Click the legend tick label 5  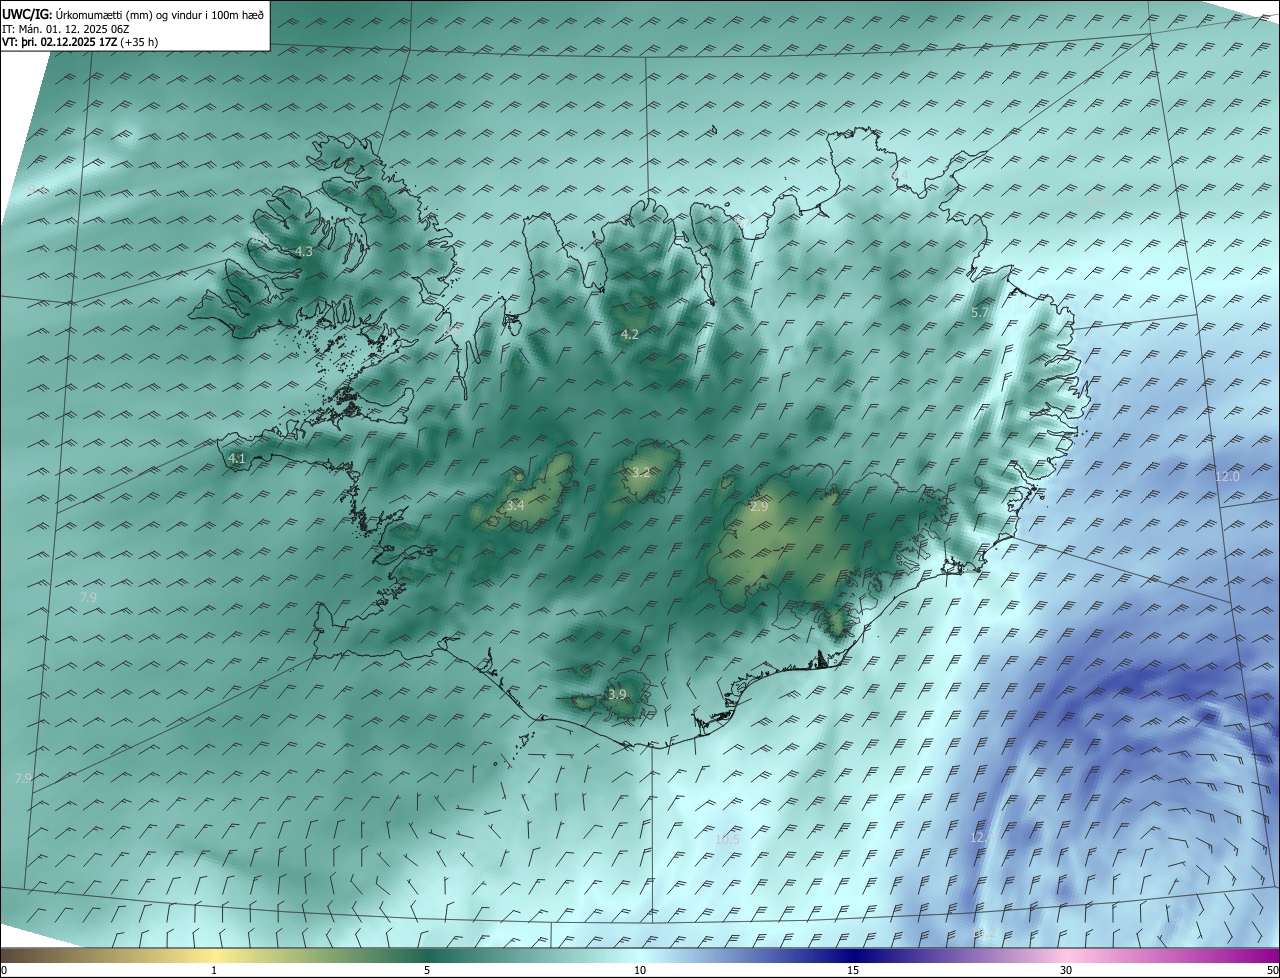pyautogui.click(x=427, y=971)
